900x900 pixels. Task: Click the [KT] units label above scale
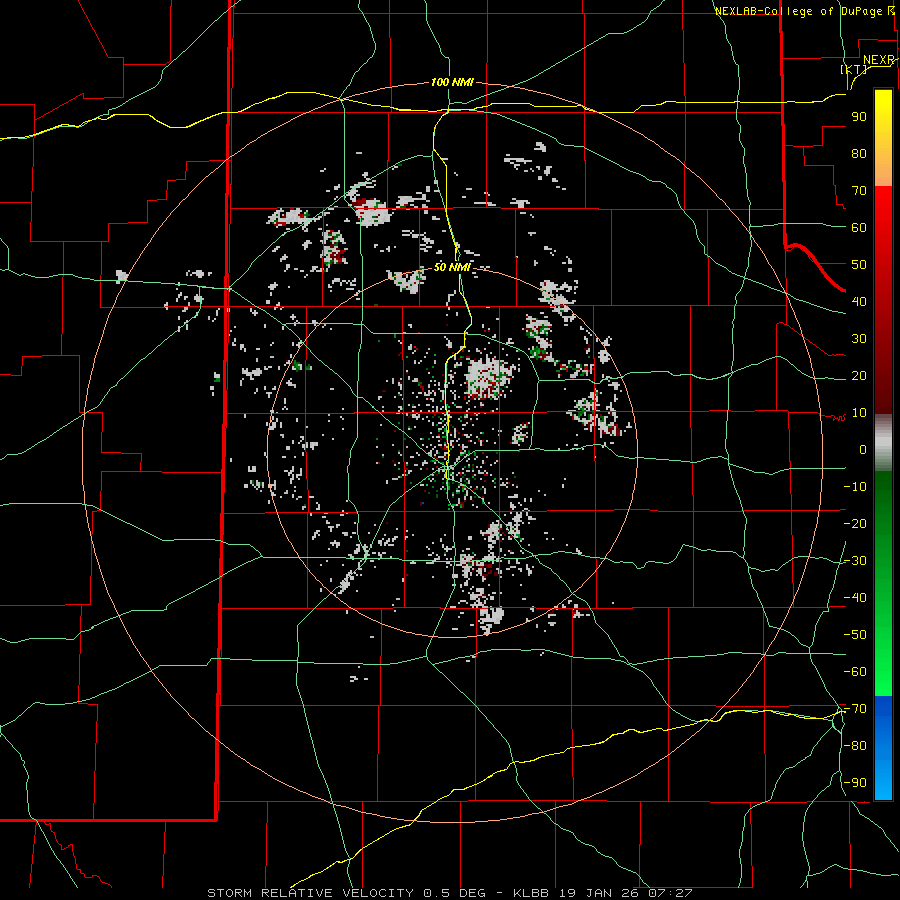click(x=854, y=69)
